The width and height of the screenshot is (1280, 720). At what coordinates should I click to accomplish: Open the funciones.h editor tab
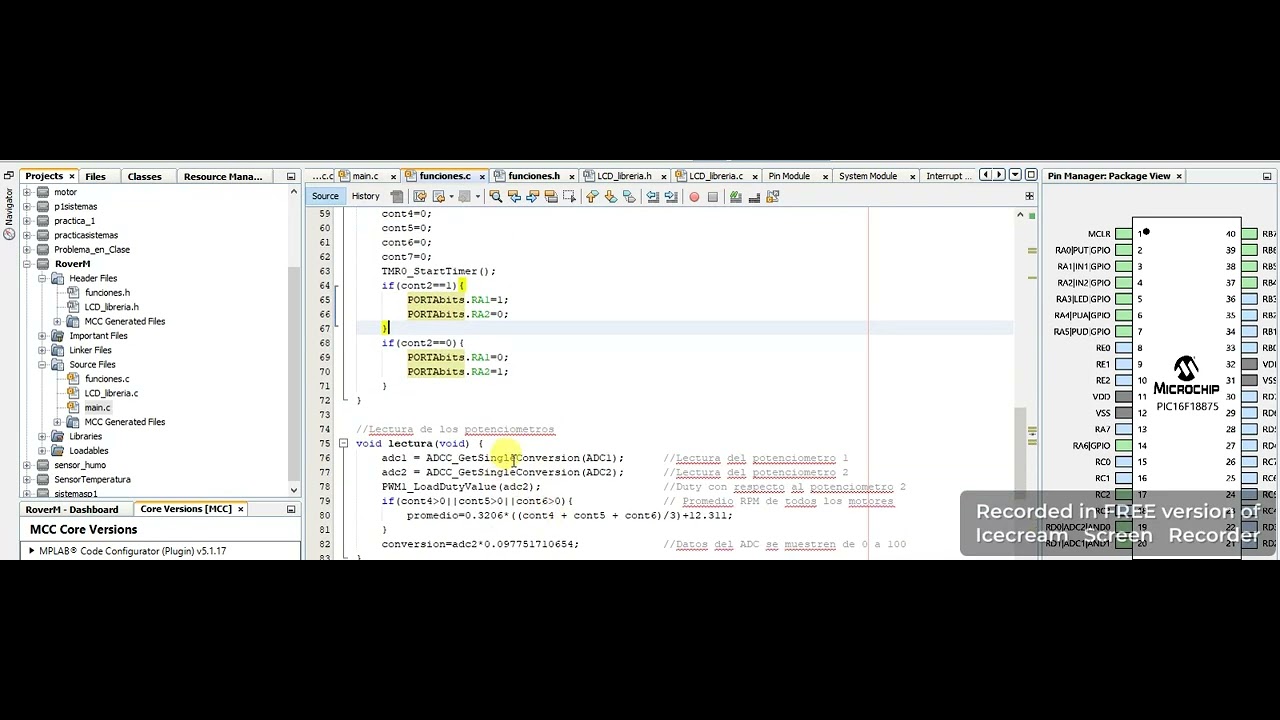[534, 176]
